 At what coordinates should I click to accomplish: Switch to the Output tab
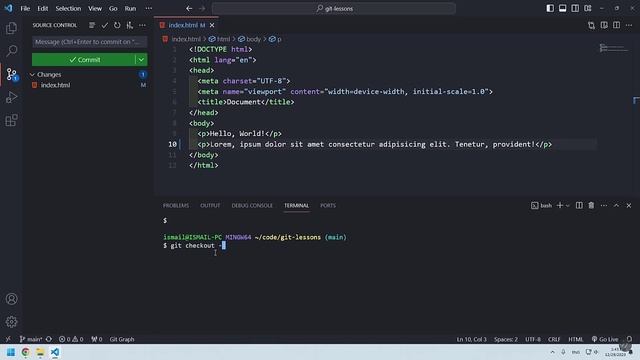210,206
